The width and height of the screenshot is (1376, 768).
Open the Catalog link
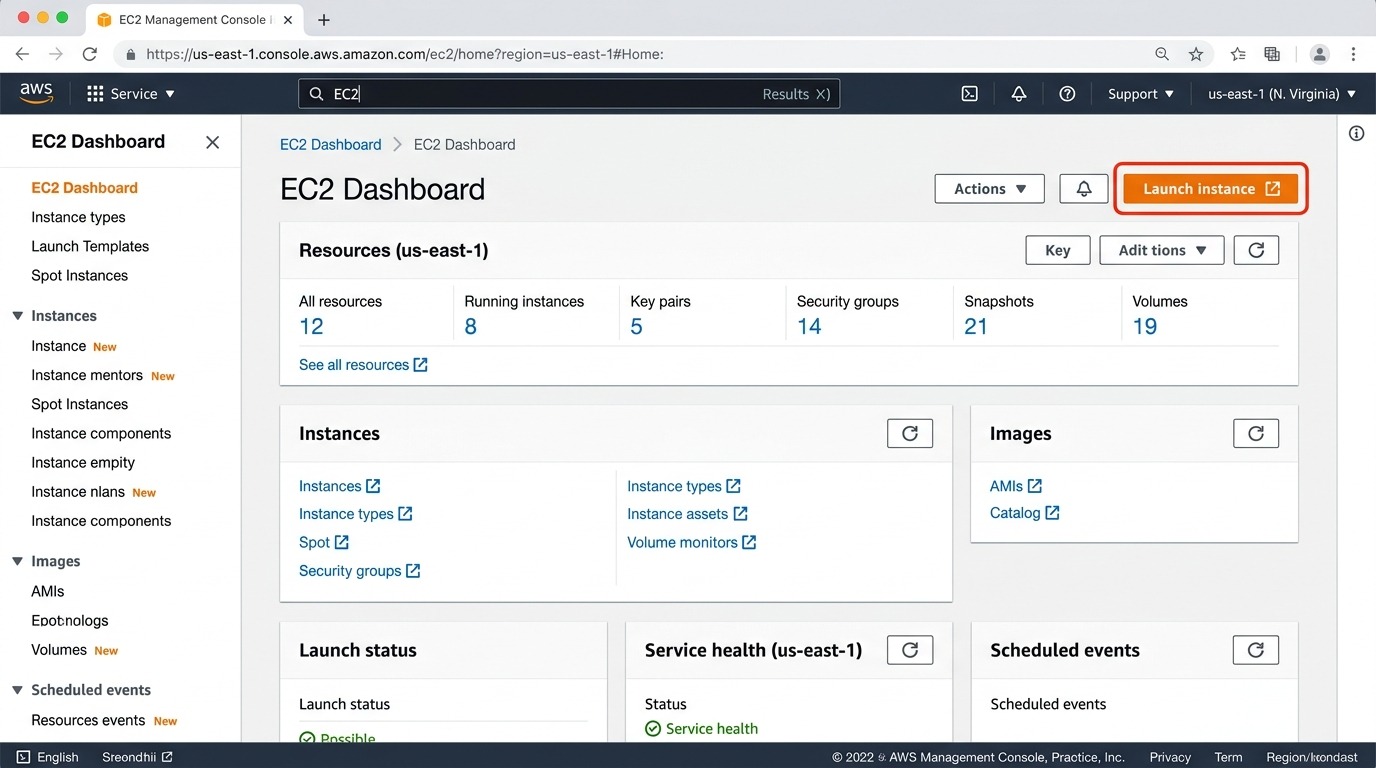pos(1024,513)
